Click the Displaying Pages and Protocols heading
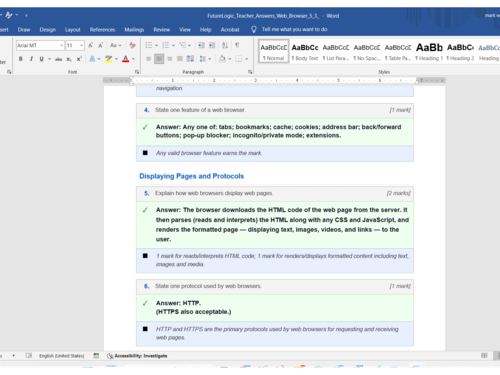 pyautogui.click(x=192, y=176)
